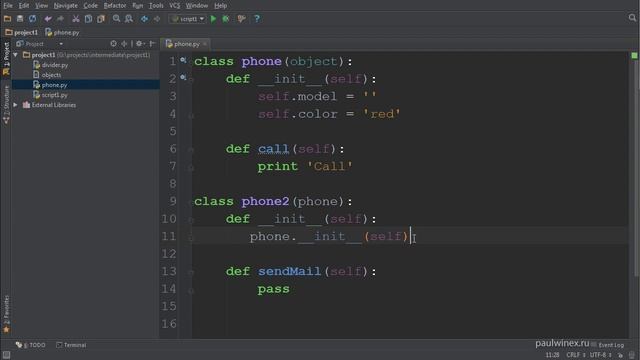Viewport: 640px width, 360px height.
Task: Click the green inspection status indicator
Action: pyautogui.click(x=634, y=56)
